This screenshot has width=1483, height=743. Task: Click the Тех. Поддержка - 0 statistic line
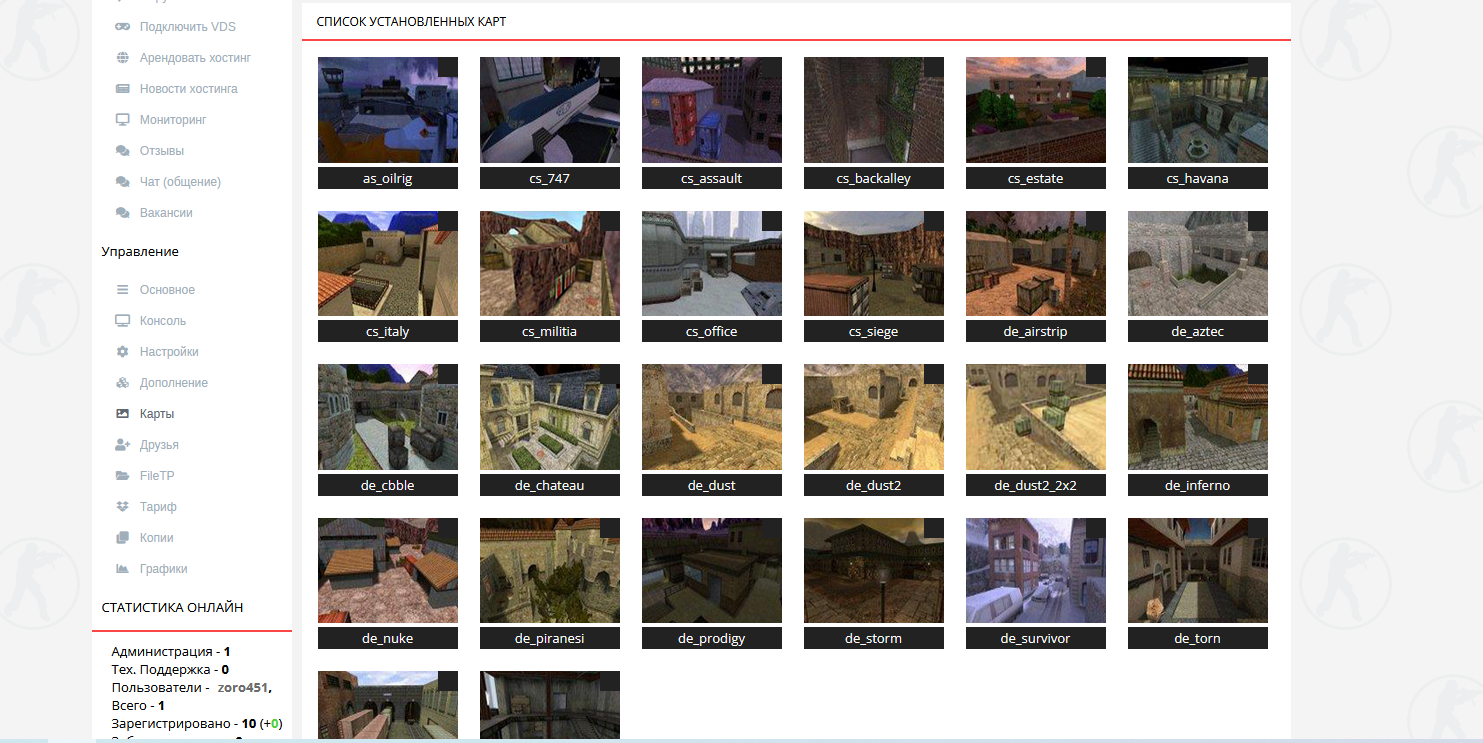pos(170,670)
